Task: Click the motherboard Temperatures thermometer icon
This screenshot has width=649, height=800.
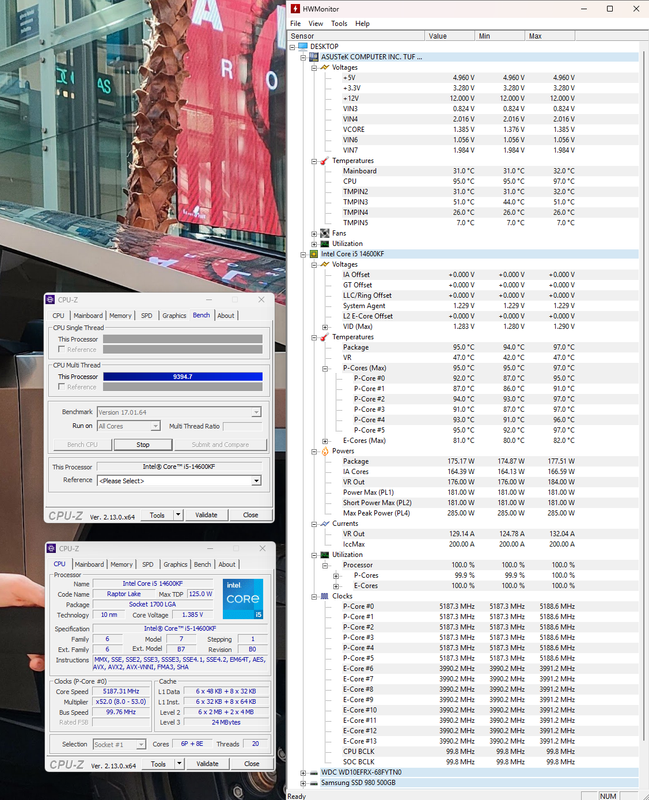Action: (x=324, y=161)
